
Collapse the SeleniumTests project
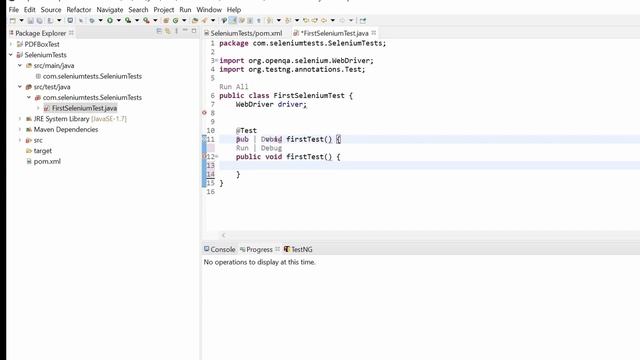[x=11, y=55]
